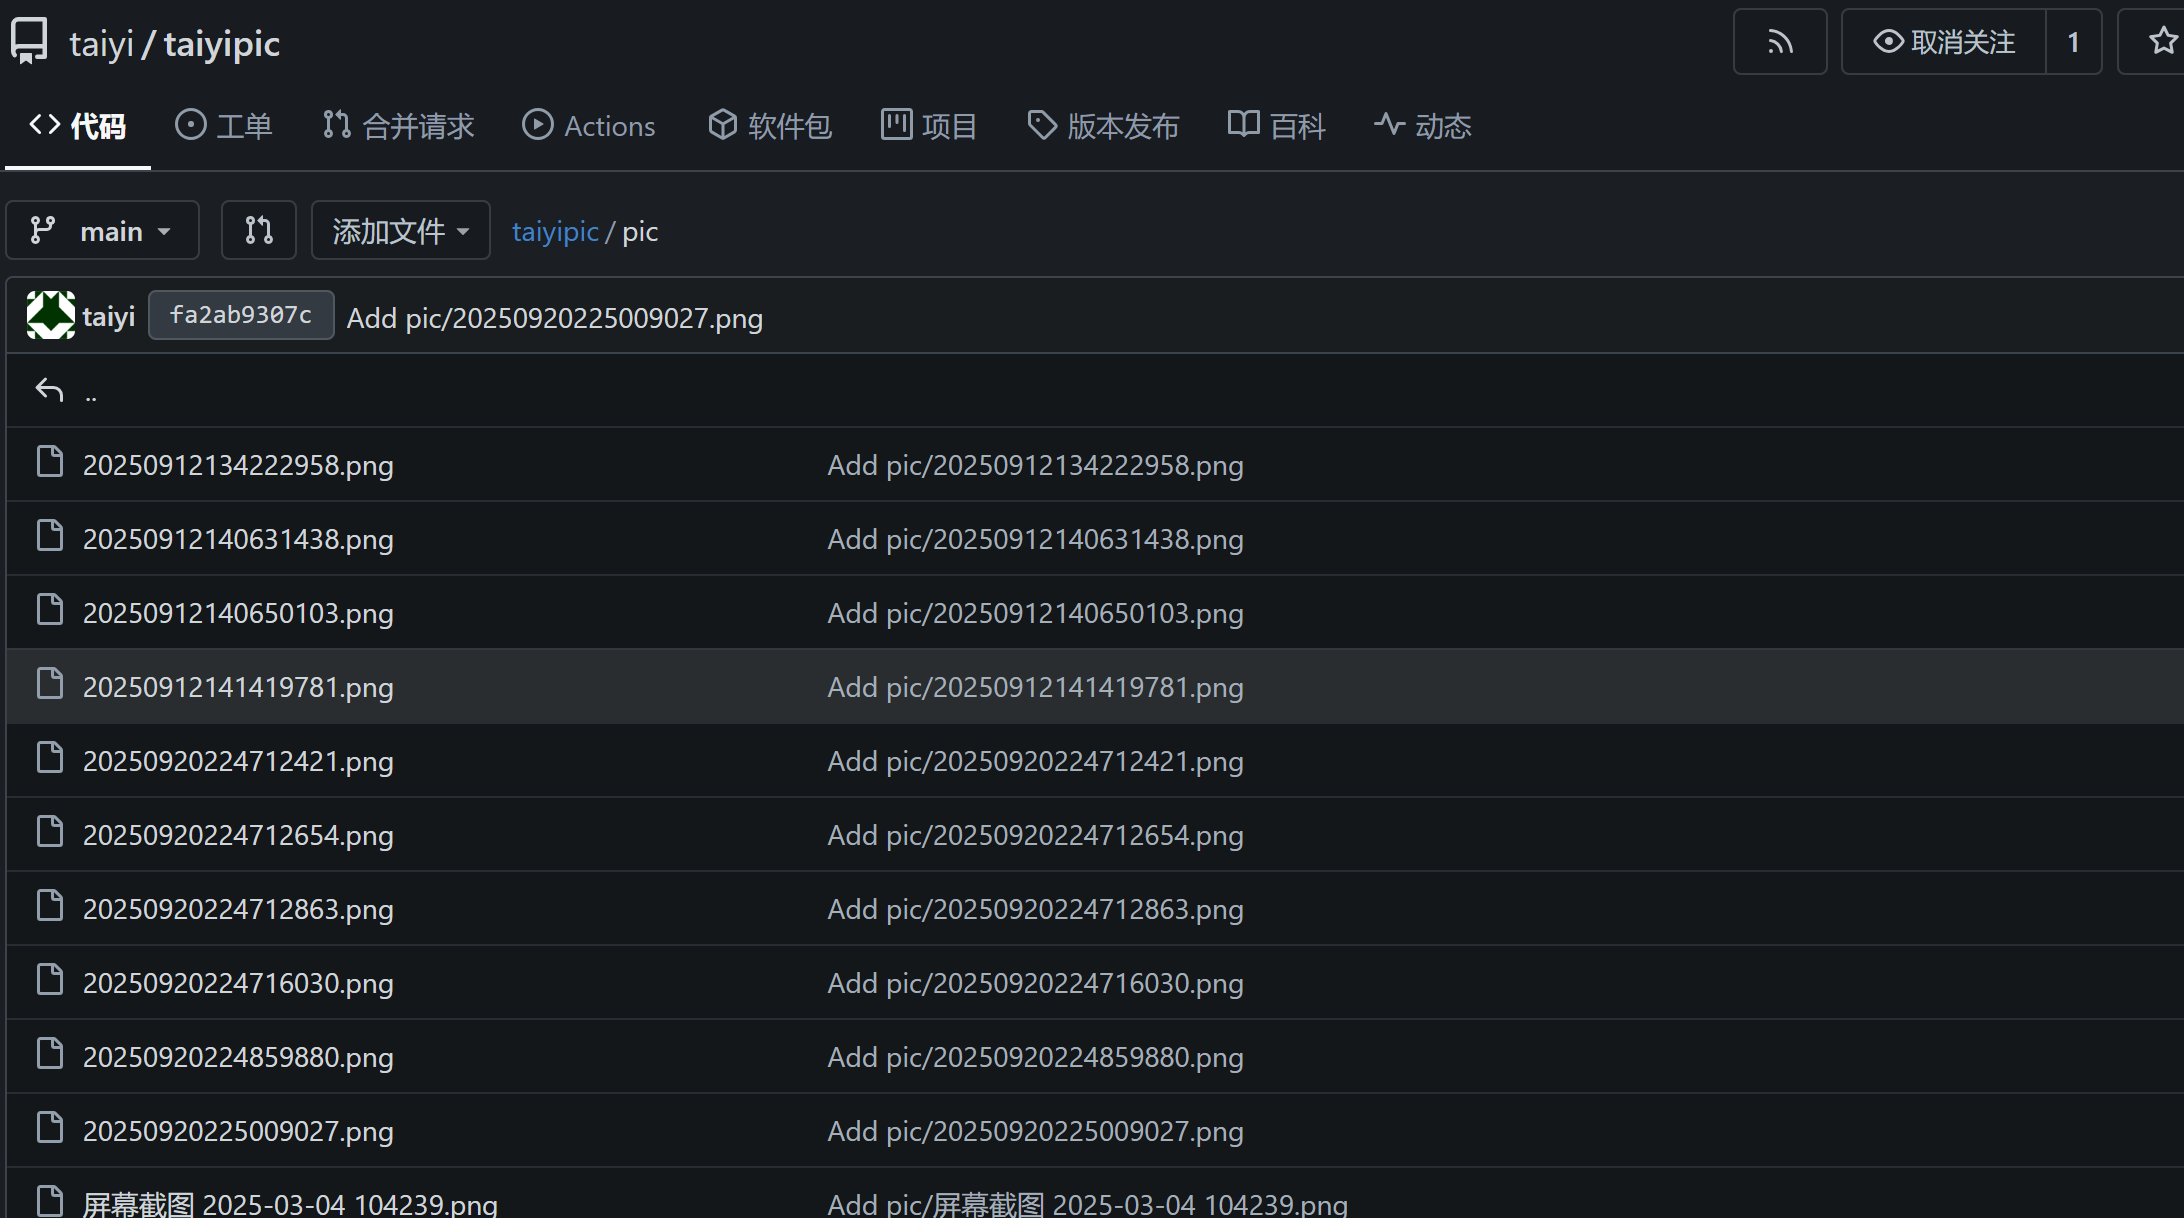
Task: Open the file 20250912141419781.png
Action: [238, 688]
